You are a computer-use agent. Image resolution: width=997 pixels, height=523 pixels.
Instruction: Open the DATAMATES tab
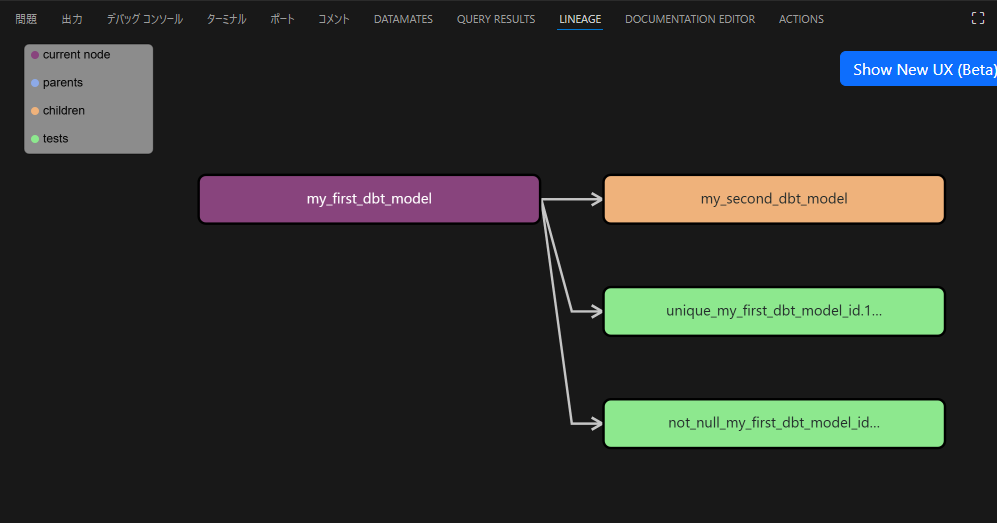tap(403, 19)
